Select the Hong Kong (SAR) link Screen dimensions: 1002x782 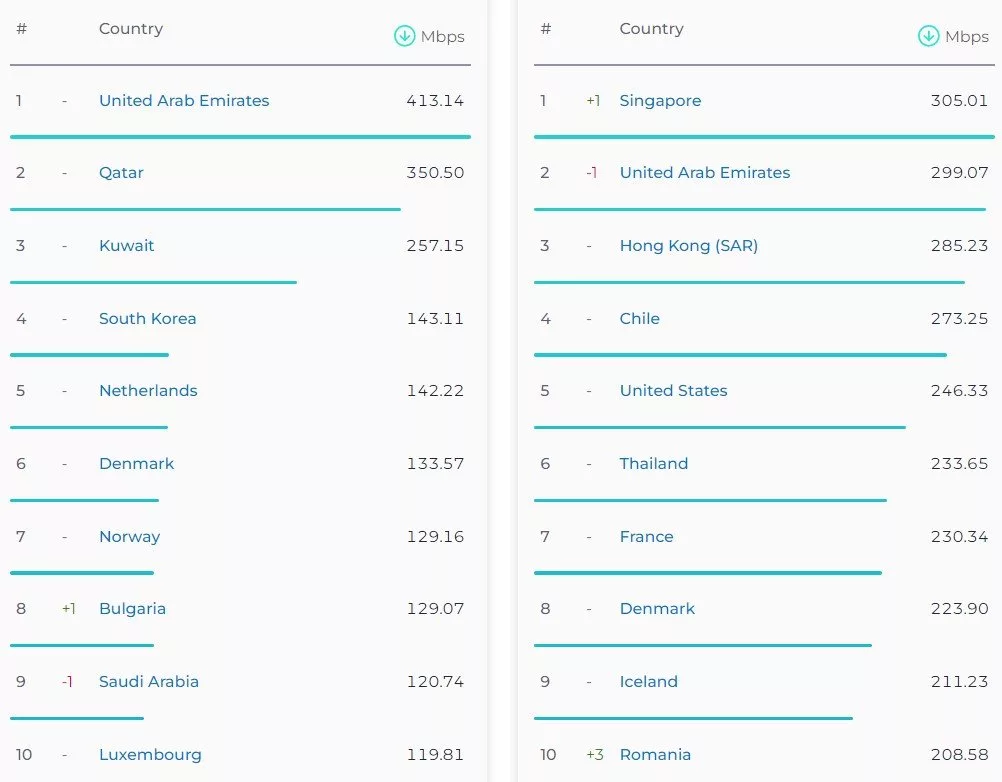click(x=688, y=246)
